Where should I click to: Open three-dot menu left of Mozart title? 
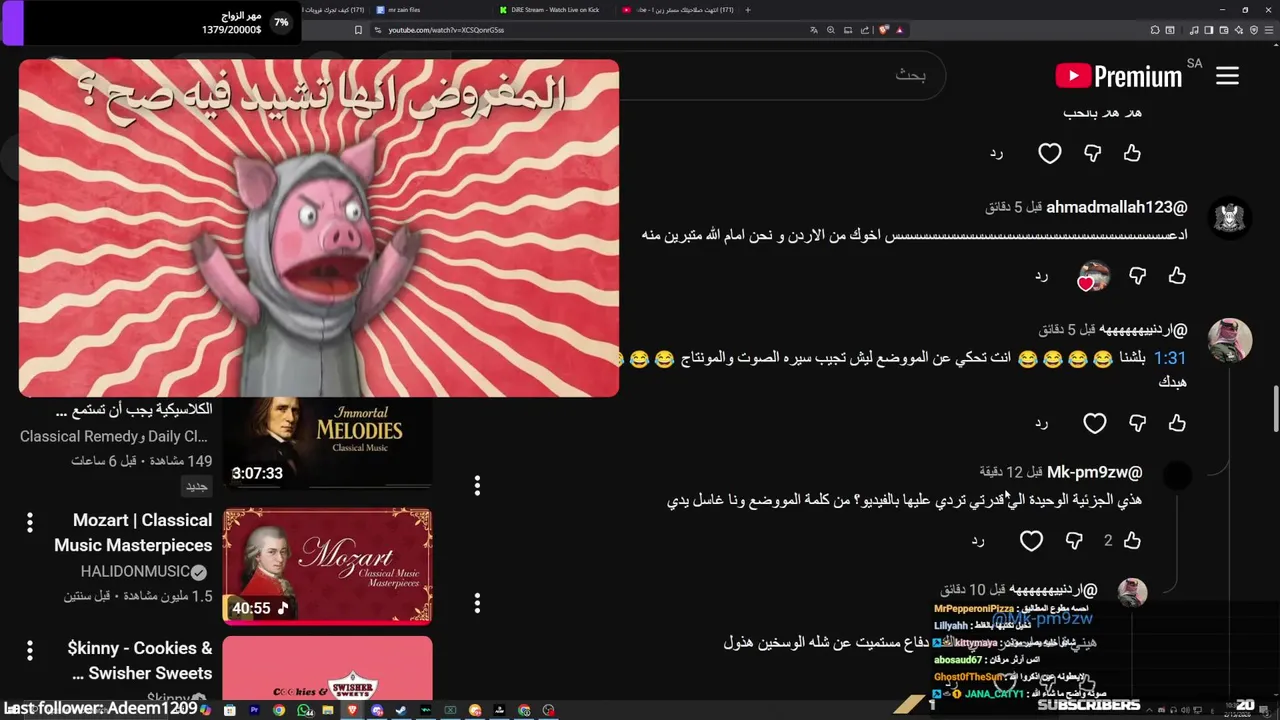30,521
